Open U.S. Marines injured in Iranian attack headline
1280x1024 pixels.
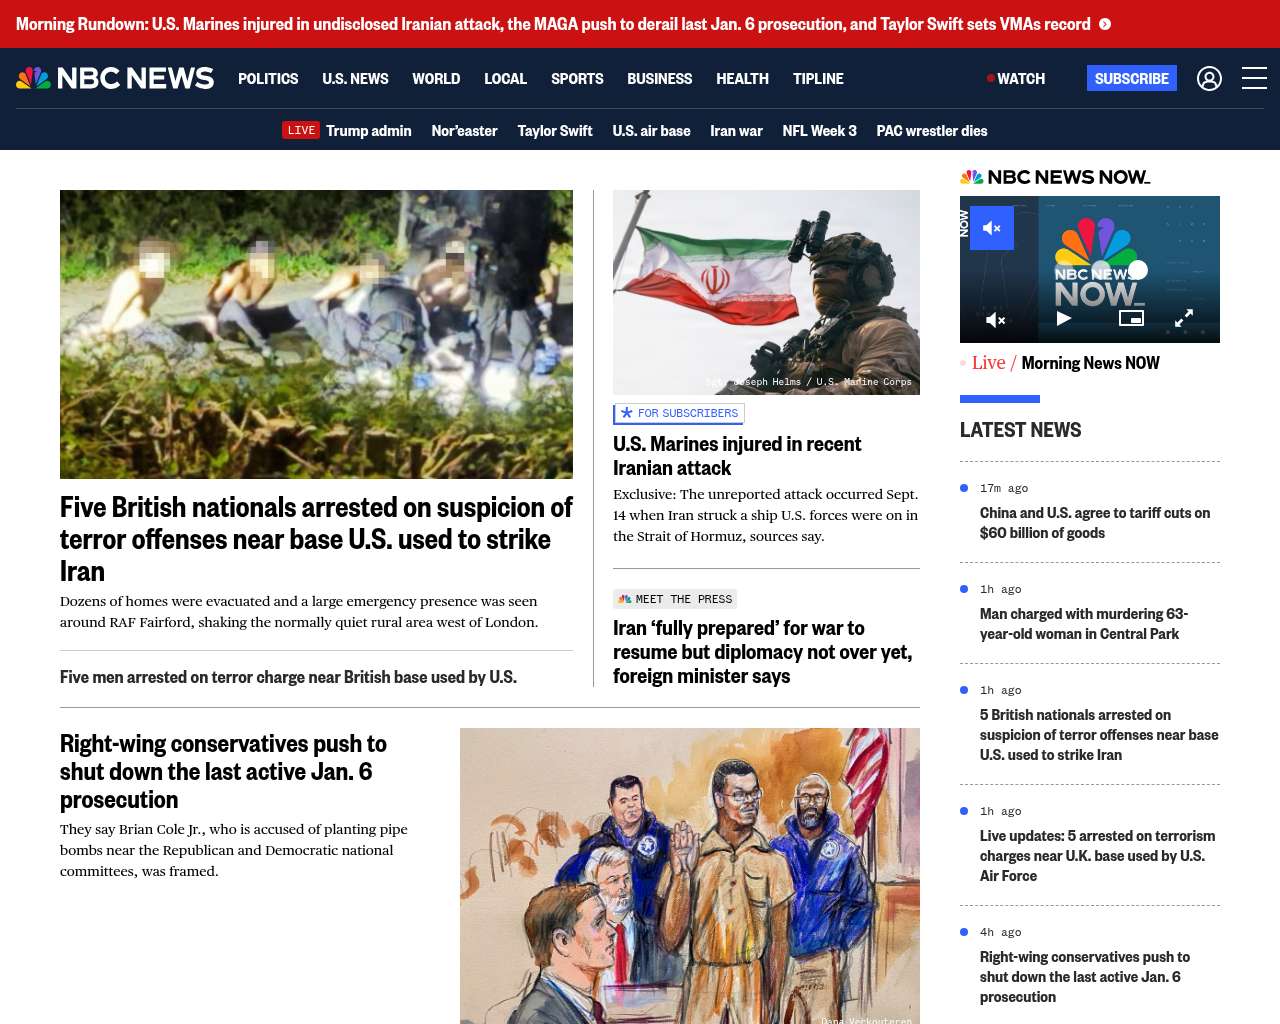pos(737,456)
